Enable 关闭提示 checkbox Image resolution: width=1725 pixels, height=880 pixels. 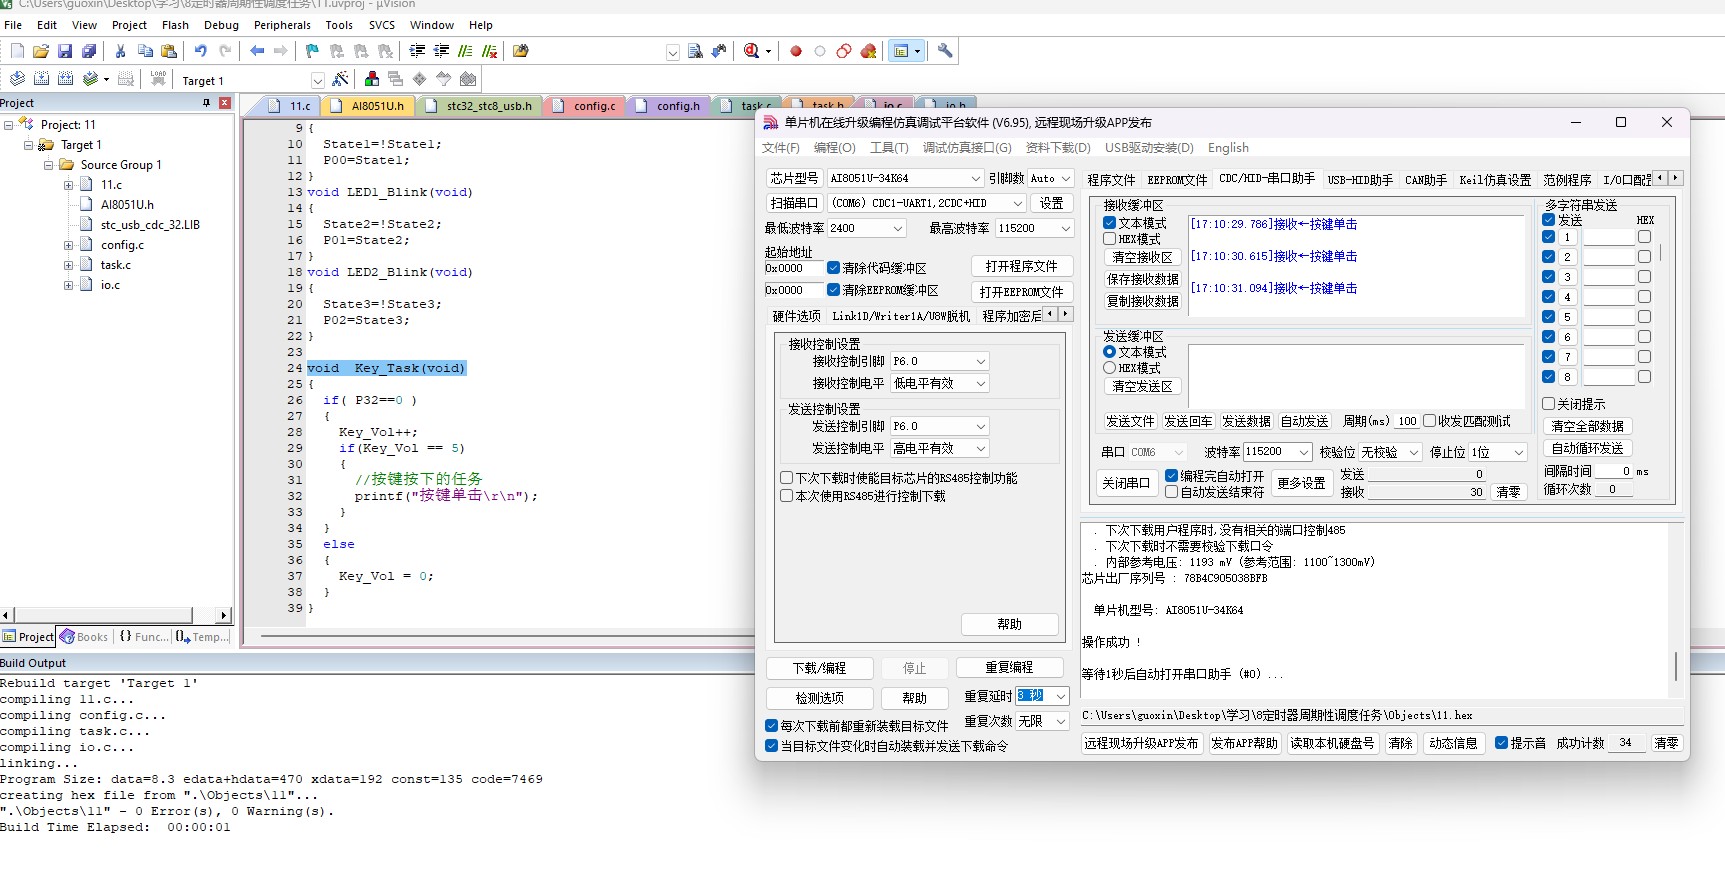point(1548,404)
